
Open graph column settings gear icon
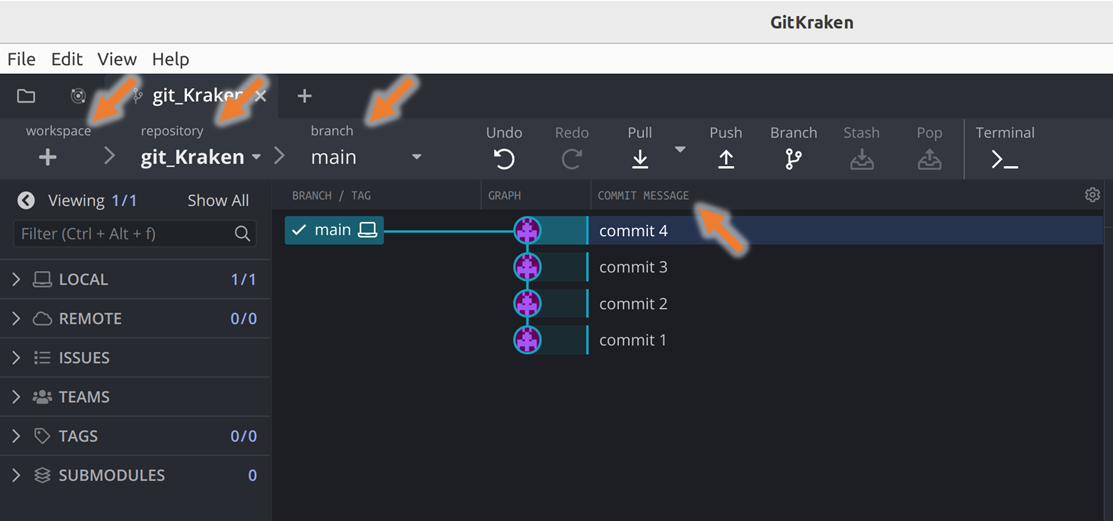[1092, 194]
